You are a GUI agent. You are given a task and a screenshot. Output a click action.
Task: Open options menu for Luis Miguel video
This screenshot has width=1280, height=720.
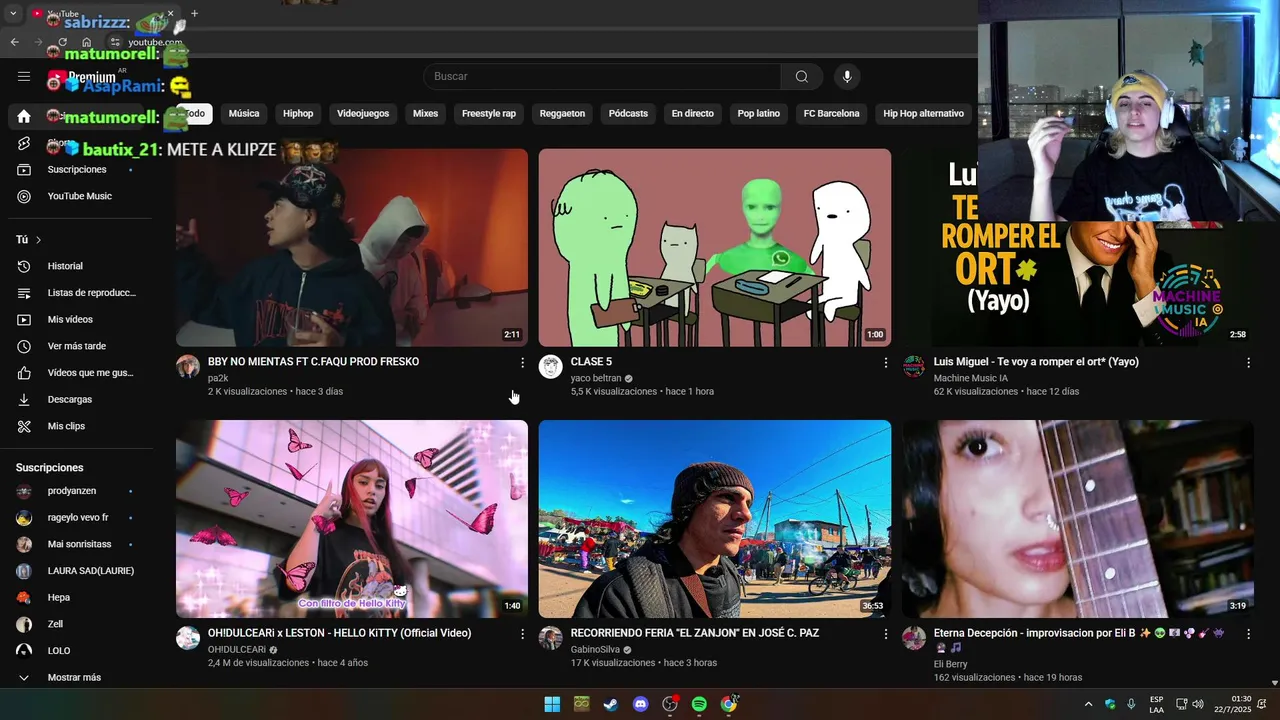[1248, 363]
